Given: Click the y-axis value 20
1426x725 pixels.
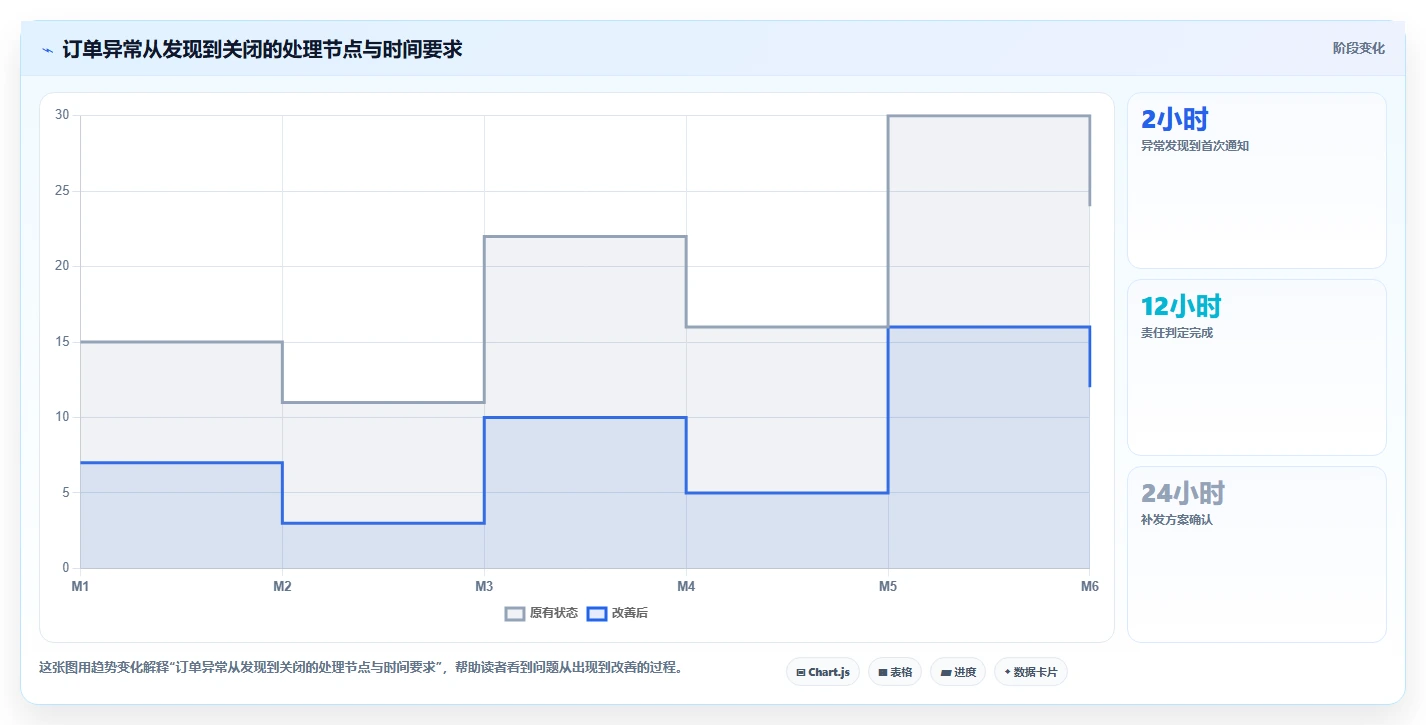Looking at the screenshot, I should pyautogui.click(x=62, y=266).
